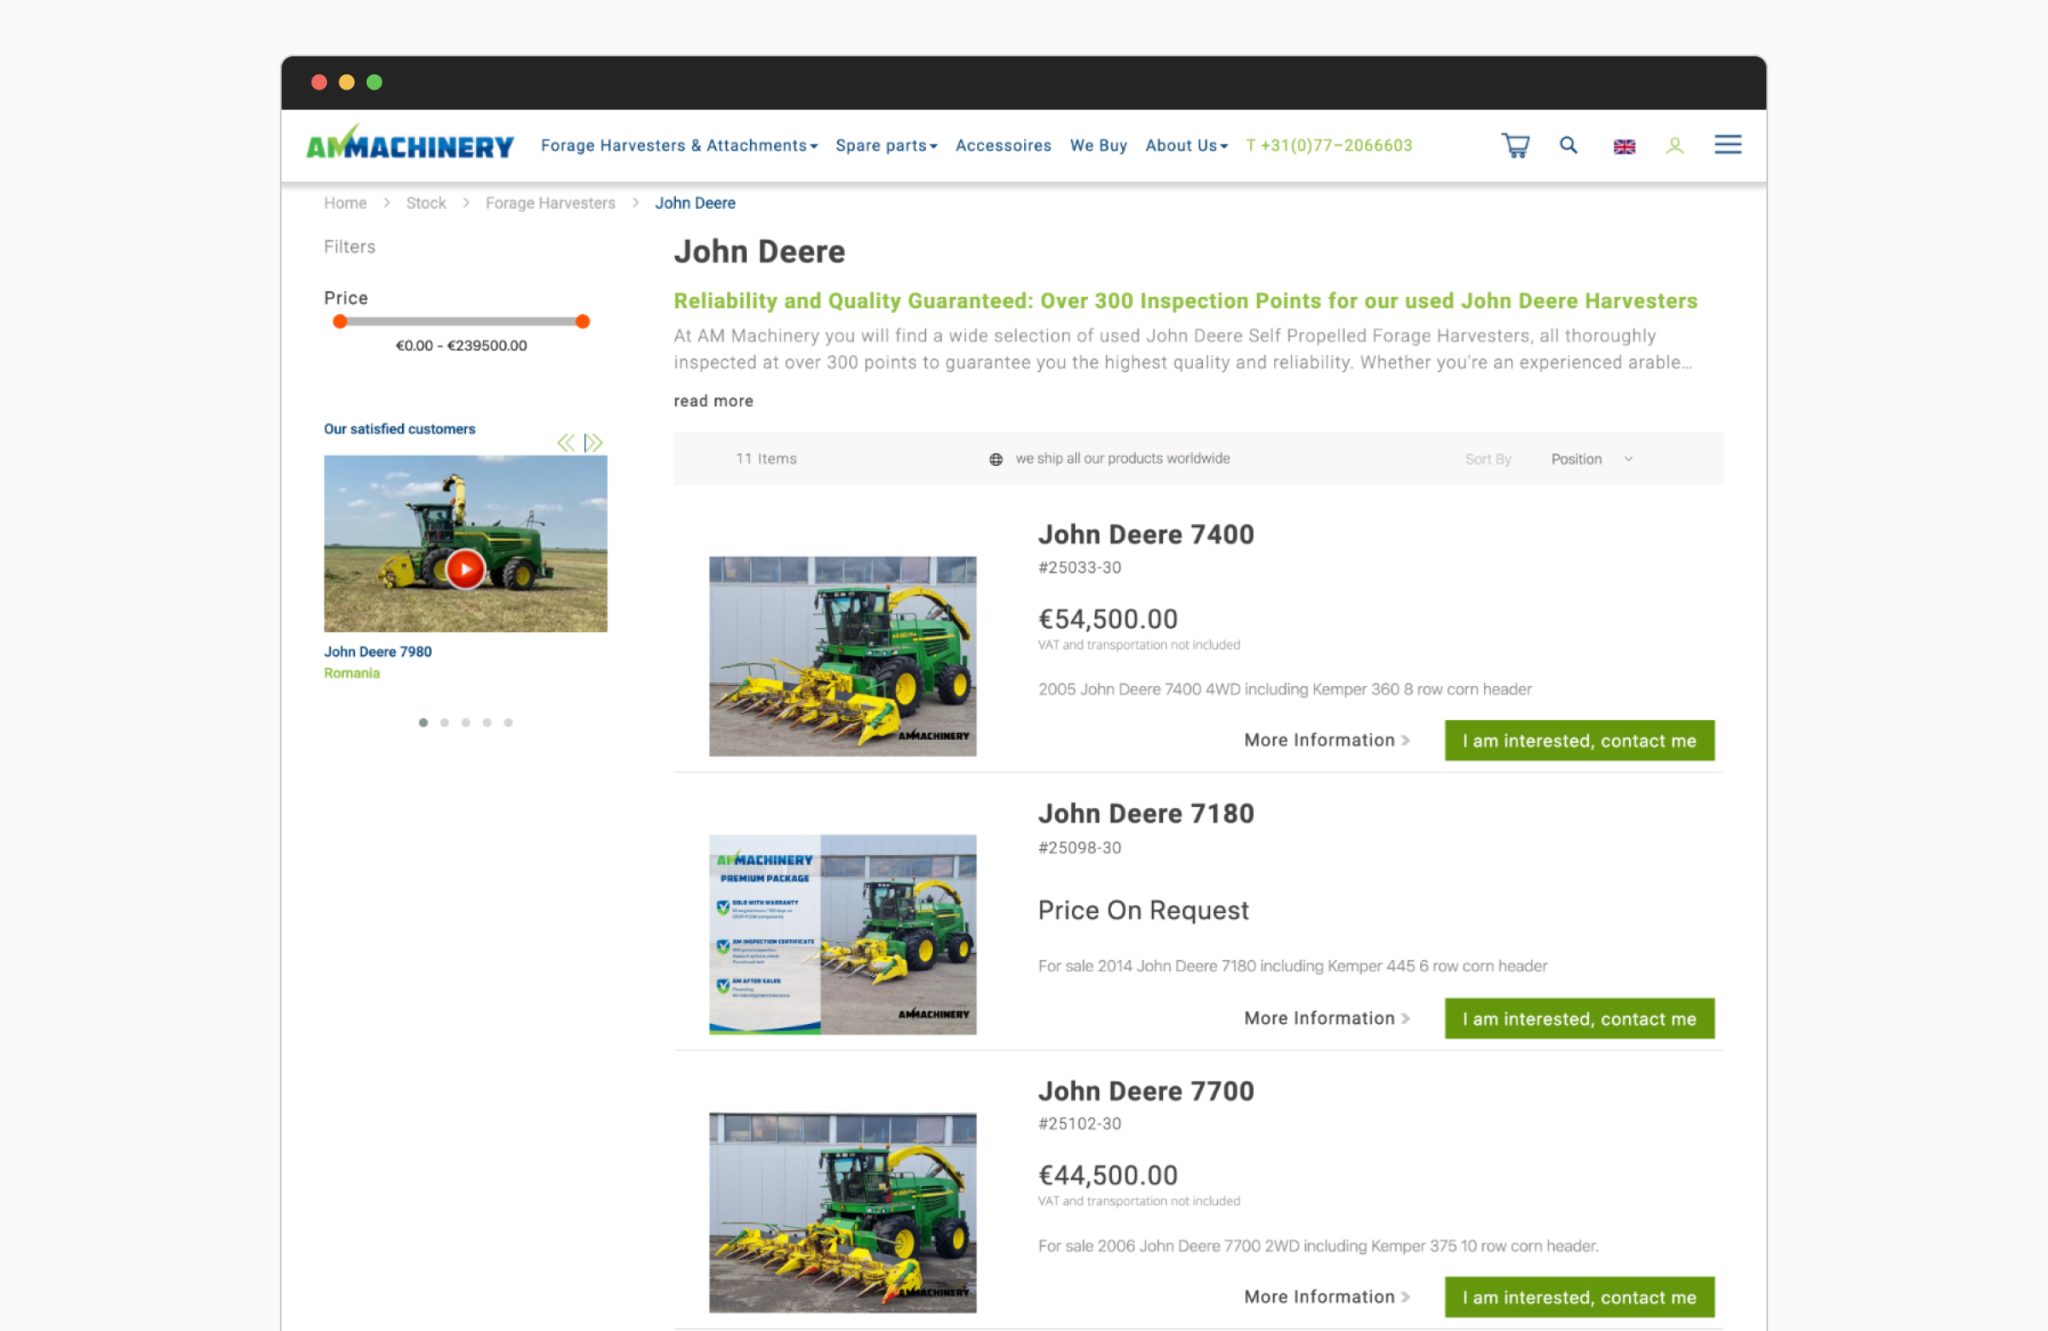Screen dimensions: 2048x1331
Task: Click the Price On Request text
Action: [1143, 910]
